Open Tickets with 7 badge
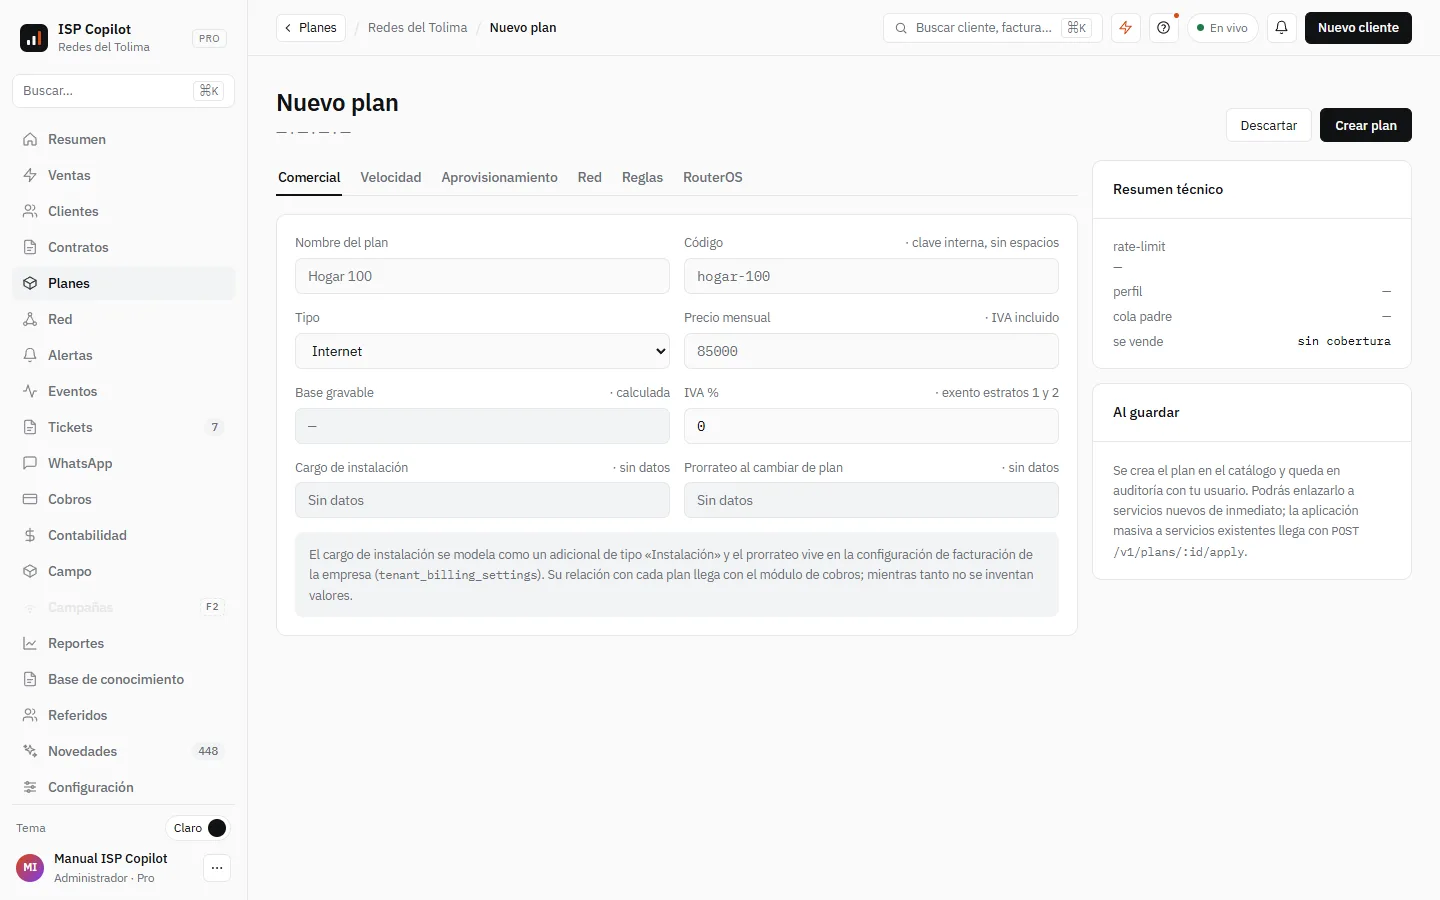The image size is (1440, 900). tap(123, 427)
